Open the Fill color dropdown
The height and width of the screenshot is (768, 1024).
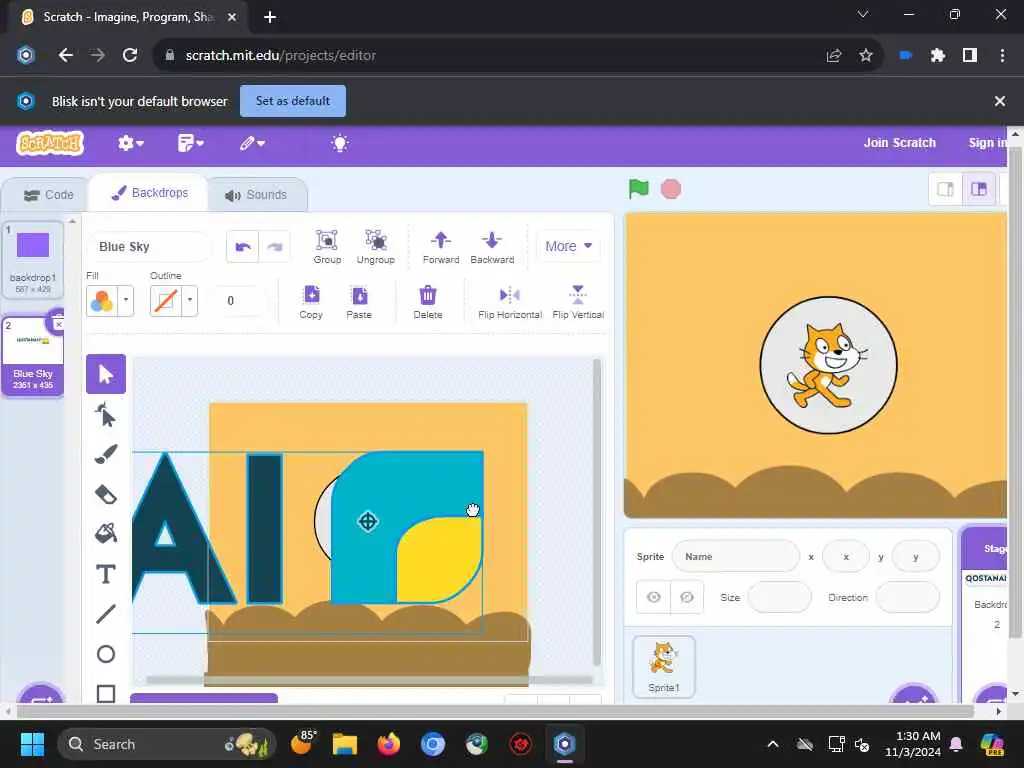126,301
